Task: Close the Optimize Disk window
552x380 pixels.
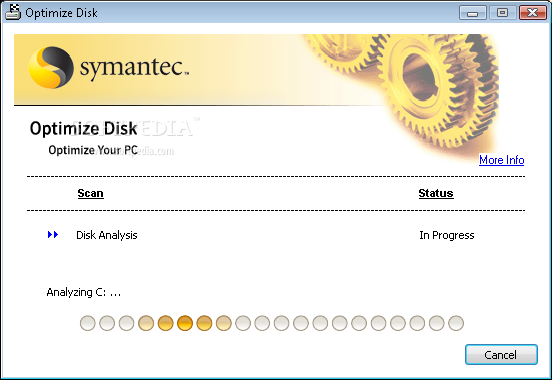Action: coord(533,13)
